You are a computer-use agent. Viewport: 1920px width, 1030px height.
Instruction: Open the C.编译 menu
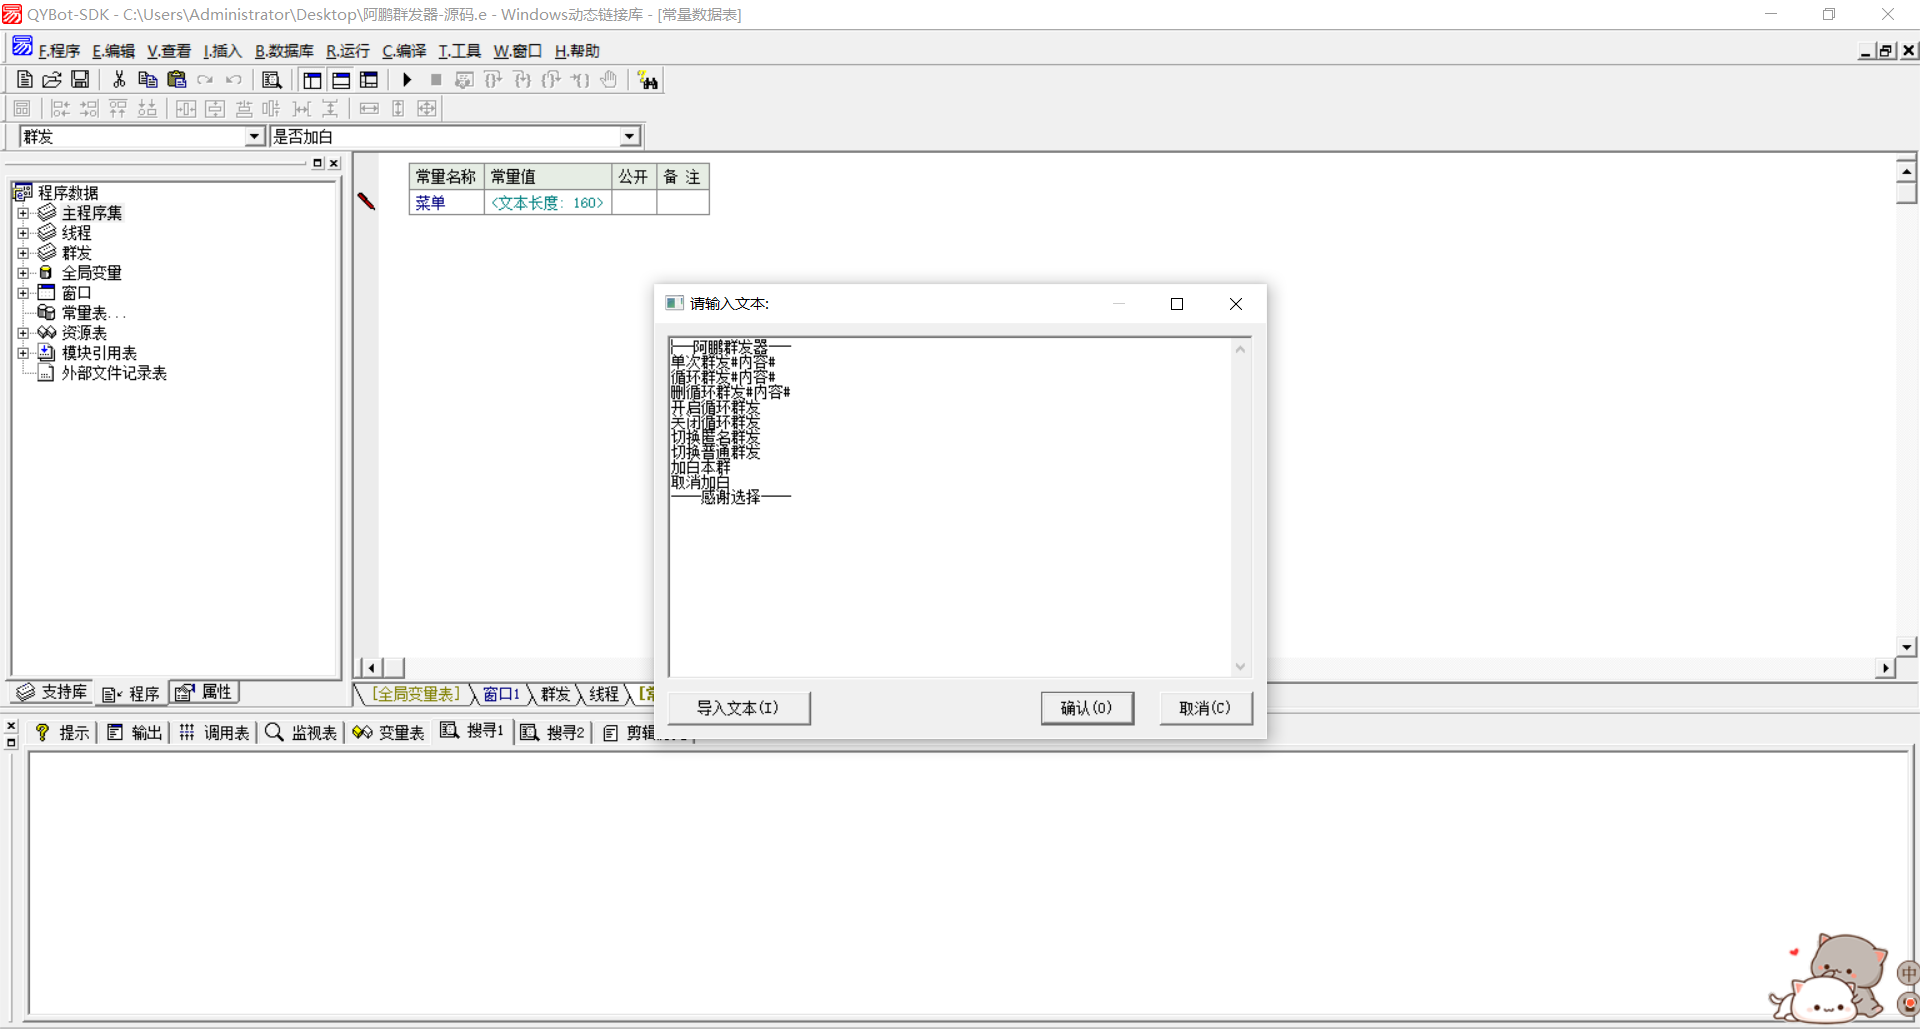click(404, 51)
